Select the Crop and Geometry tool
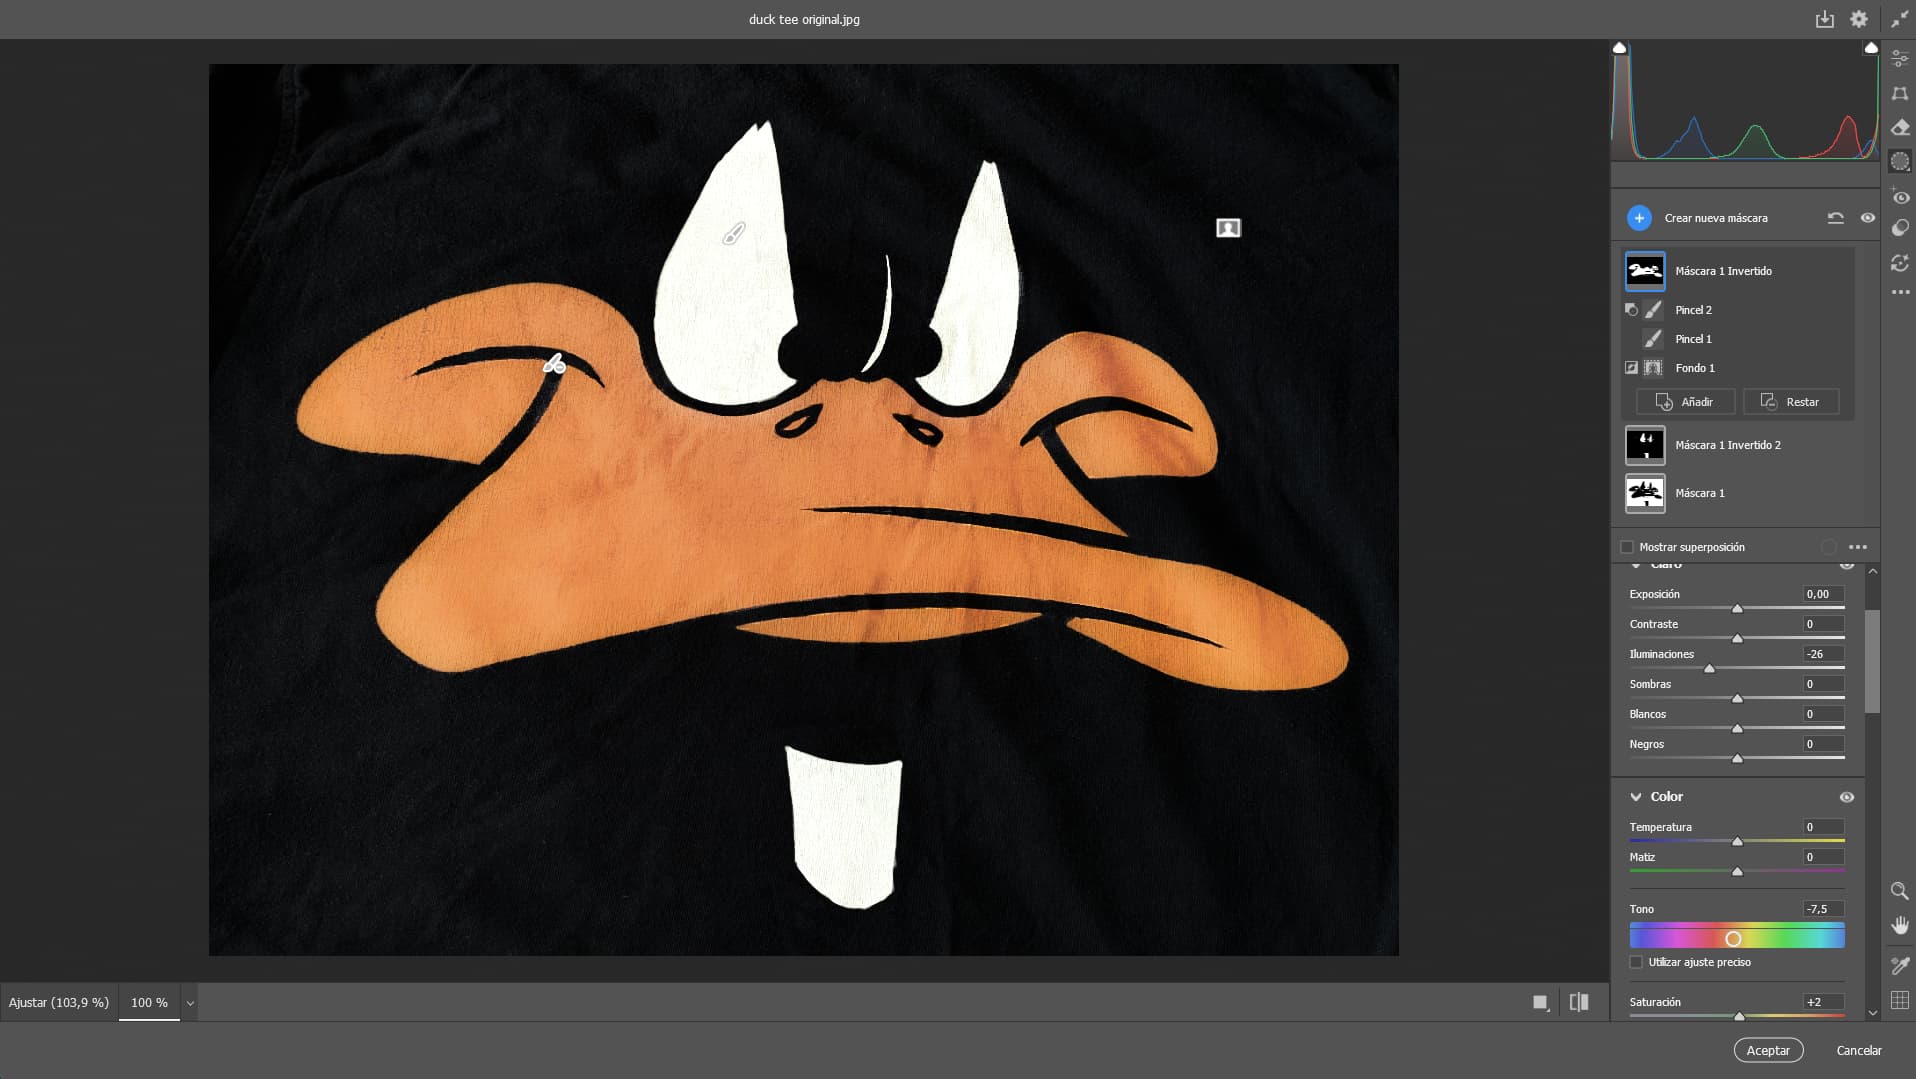The width and height of the screenshot is (1916, 1079). pos(1900,93)
